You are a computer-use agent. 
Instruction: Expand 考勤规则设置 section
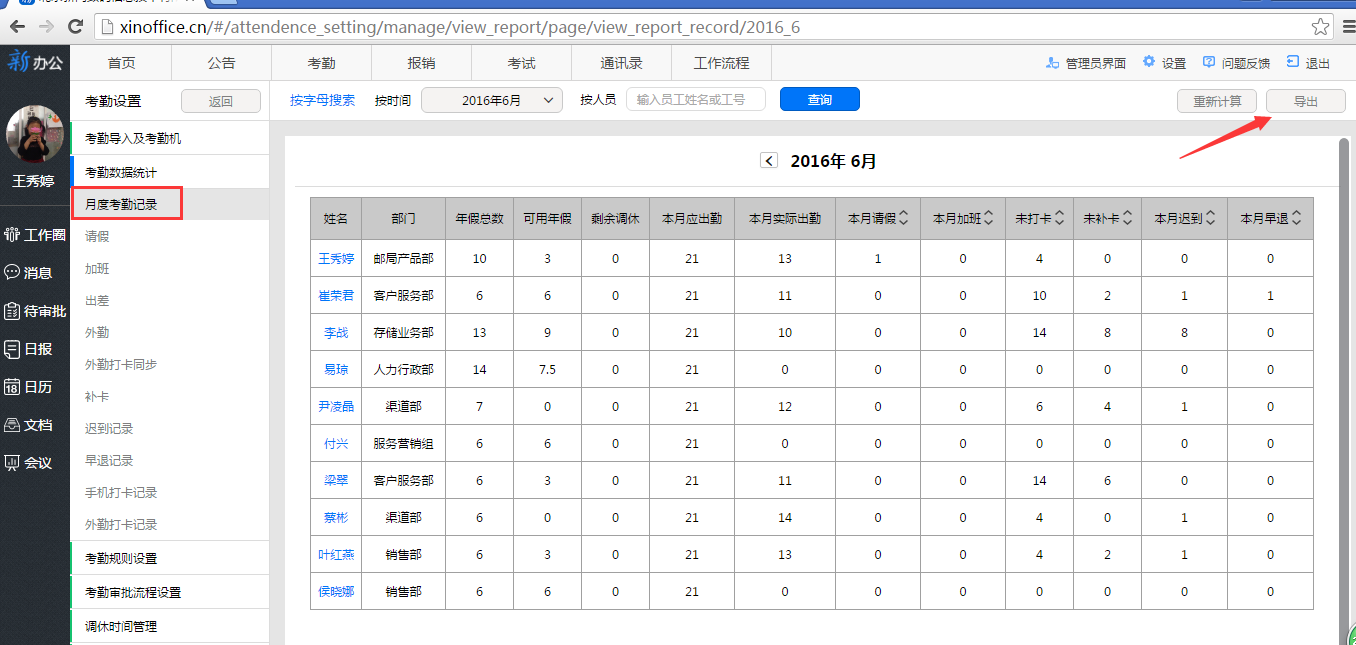coord(170,558)
